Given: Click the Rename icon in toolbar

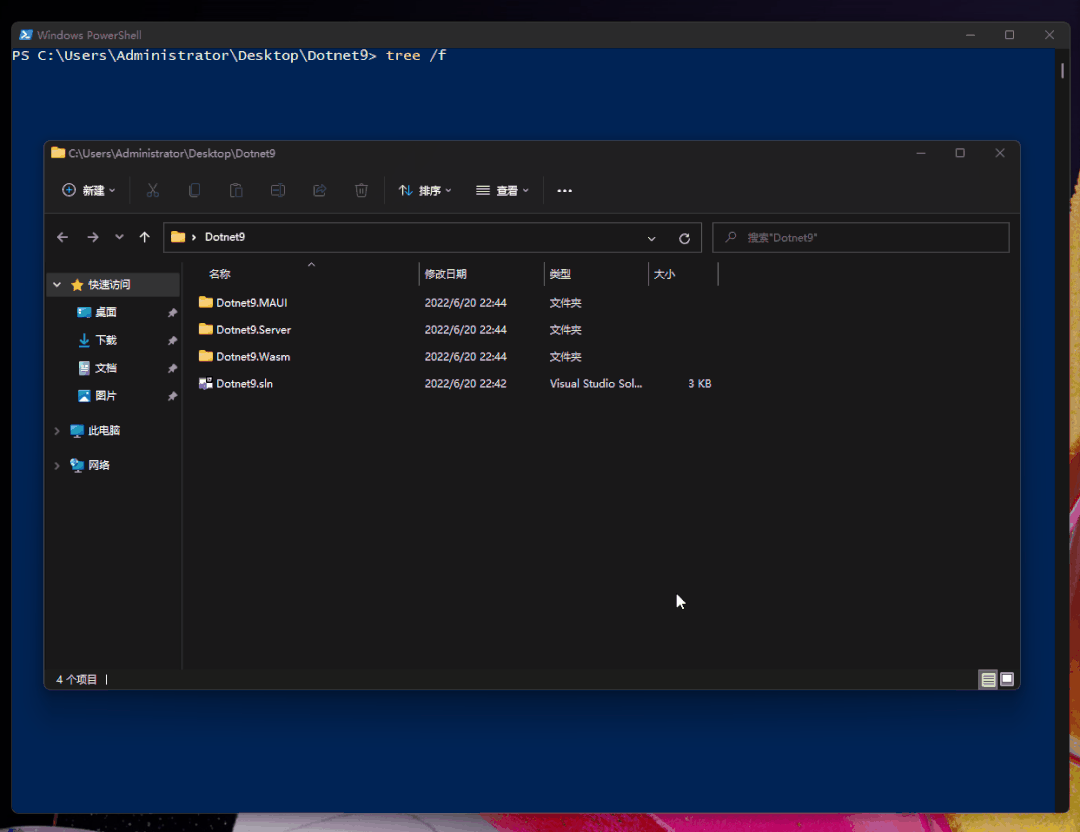Looking at the screenshot, I should click(x=278, y=190).
